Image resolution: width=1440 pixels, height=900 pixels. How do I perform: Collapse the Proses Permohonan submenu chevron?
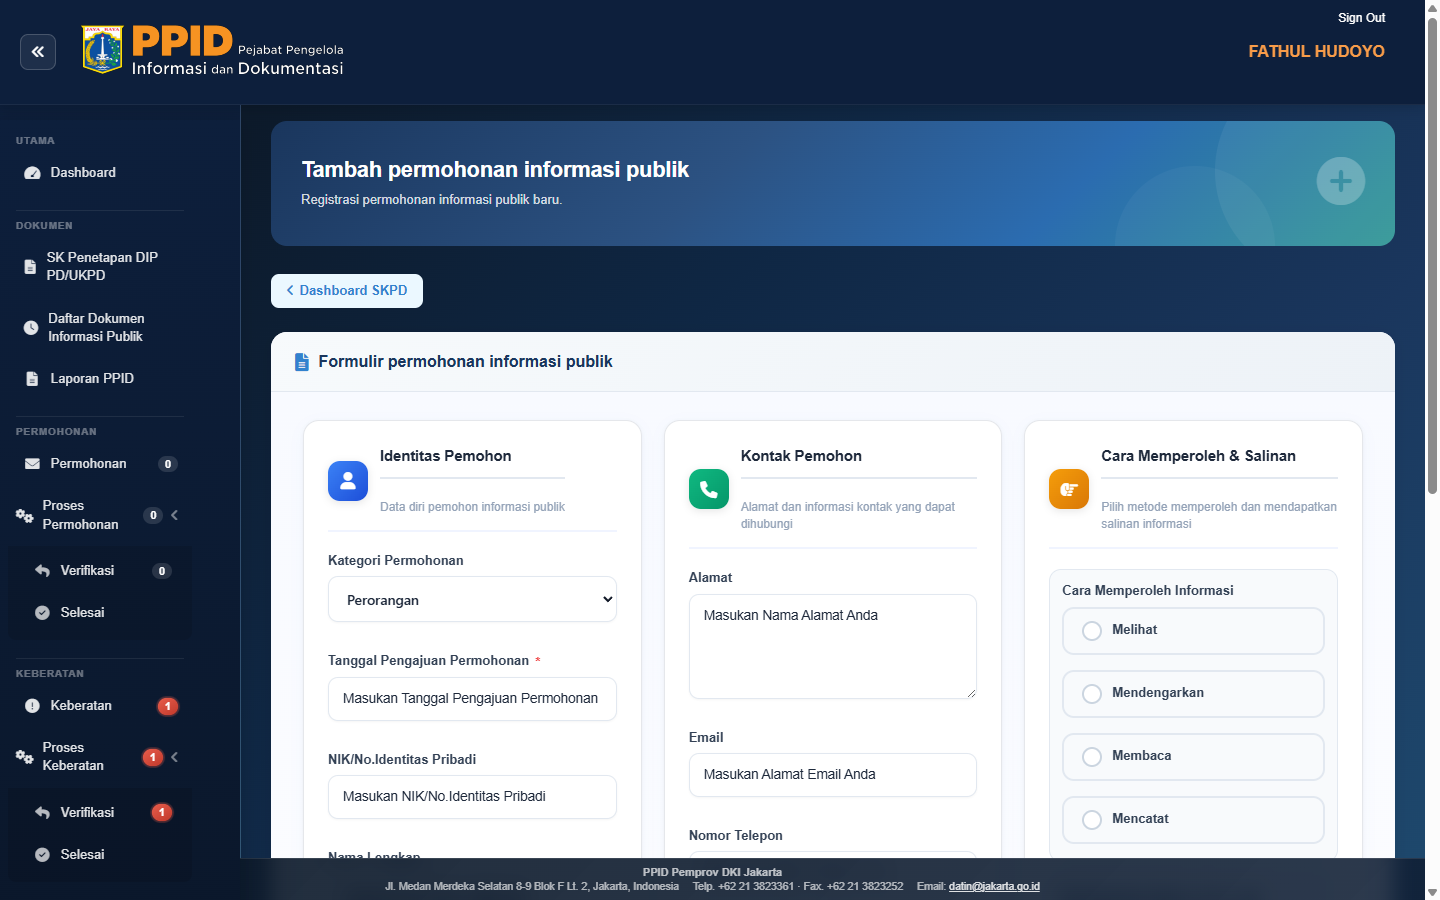pos(175,515)
